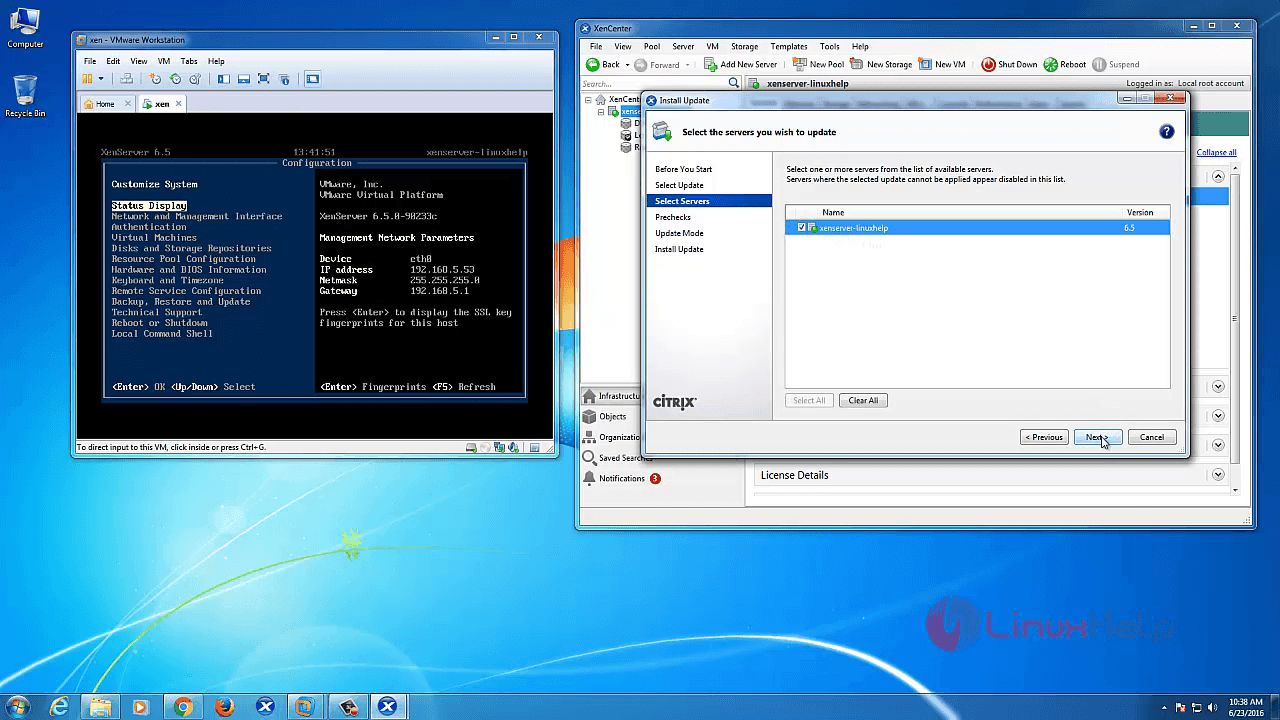
Task: Collapse the xenserver tree node in XenCenter
Action: (x=600, y=112)
